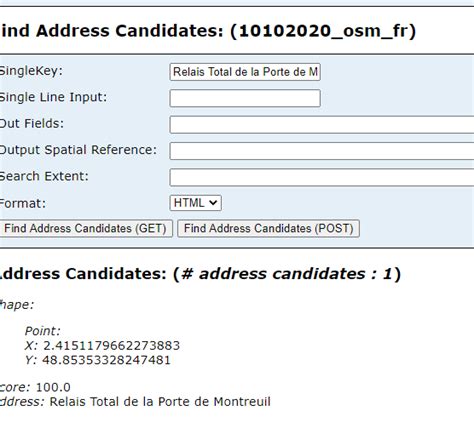Click the 10102020_osm_fr page heading

207,31
